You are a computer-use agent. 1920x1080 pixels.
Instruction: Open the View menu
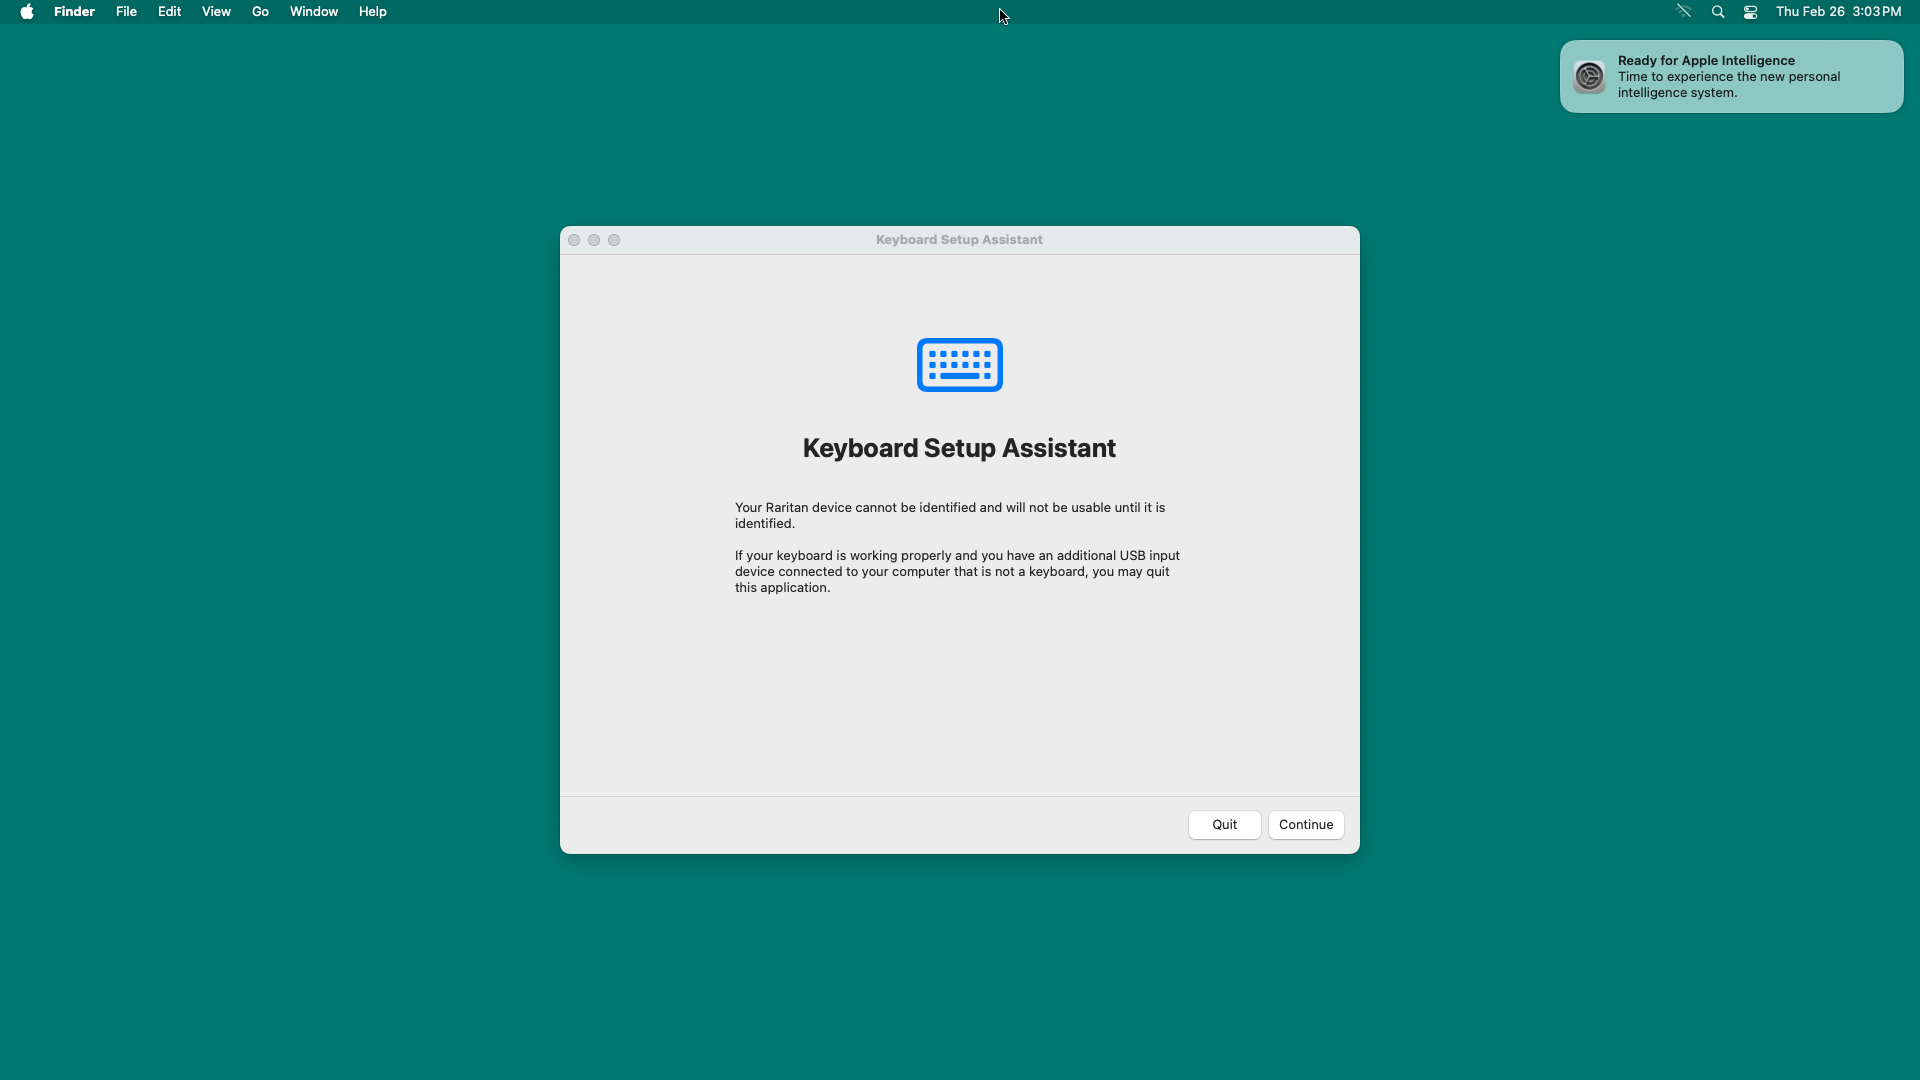point(216,12)
